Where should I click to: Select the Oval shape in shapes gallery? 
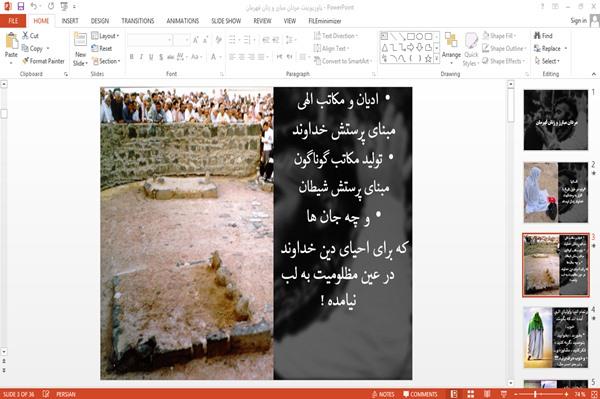[419, 36]
